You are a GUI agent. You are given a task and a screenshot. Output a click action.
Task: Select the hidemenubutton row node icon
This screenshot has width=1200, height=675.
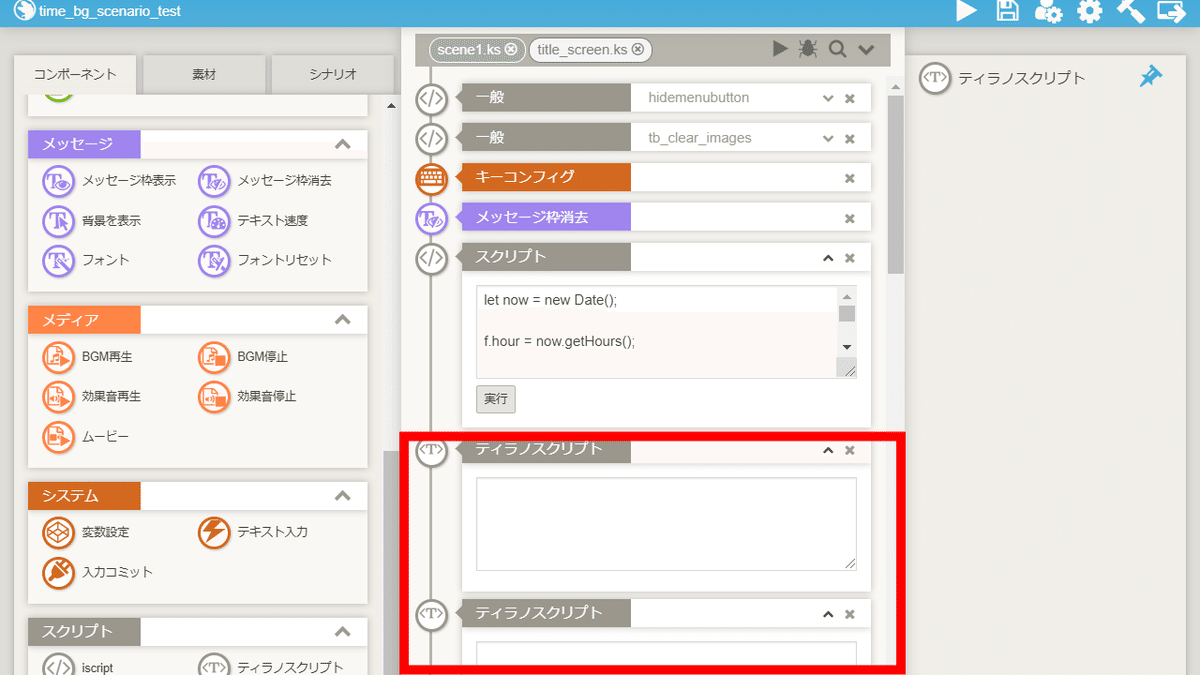[x=431, y=98]
